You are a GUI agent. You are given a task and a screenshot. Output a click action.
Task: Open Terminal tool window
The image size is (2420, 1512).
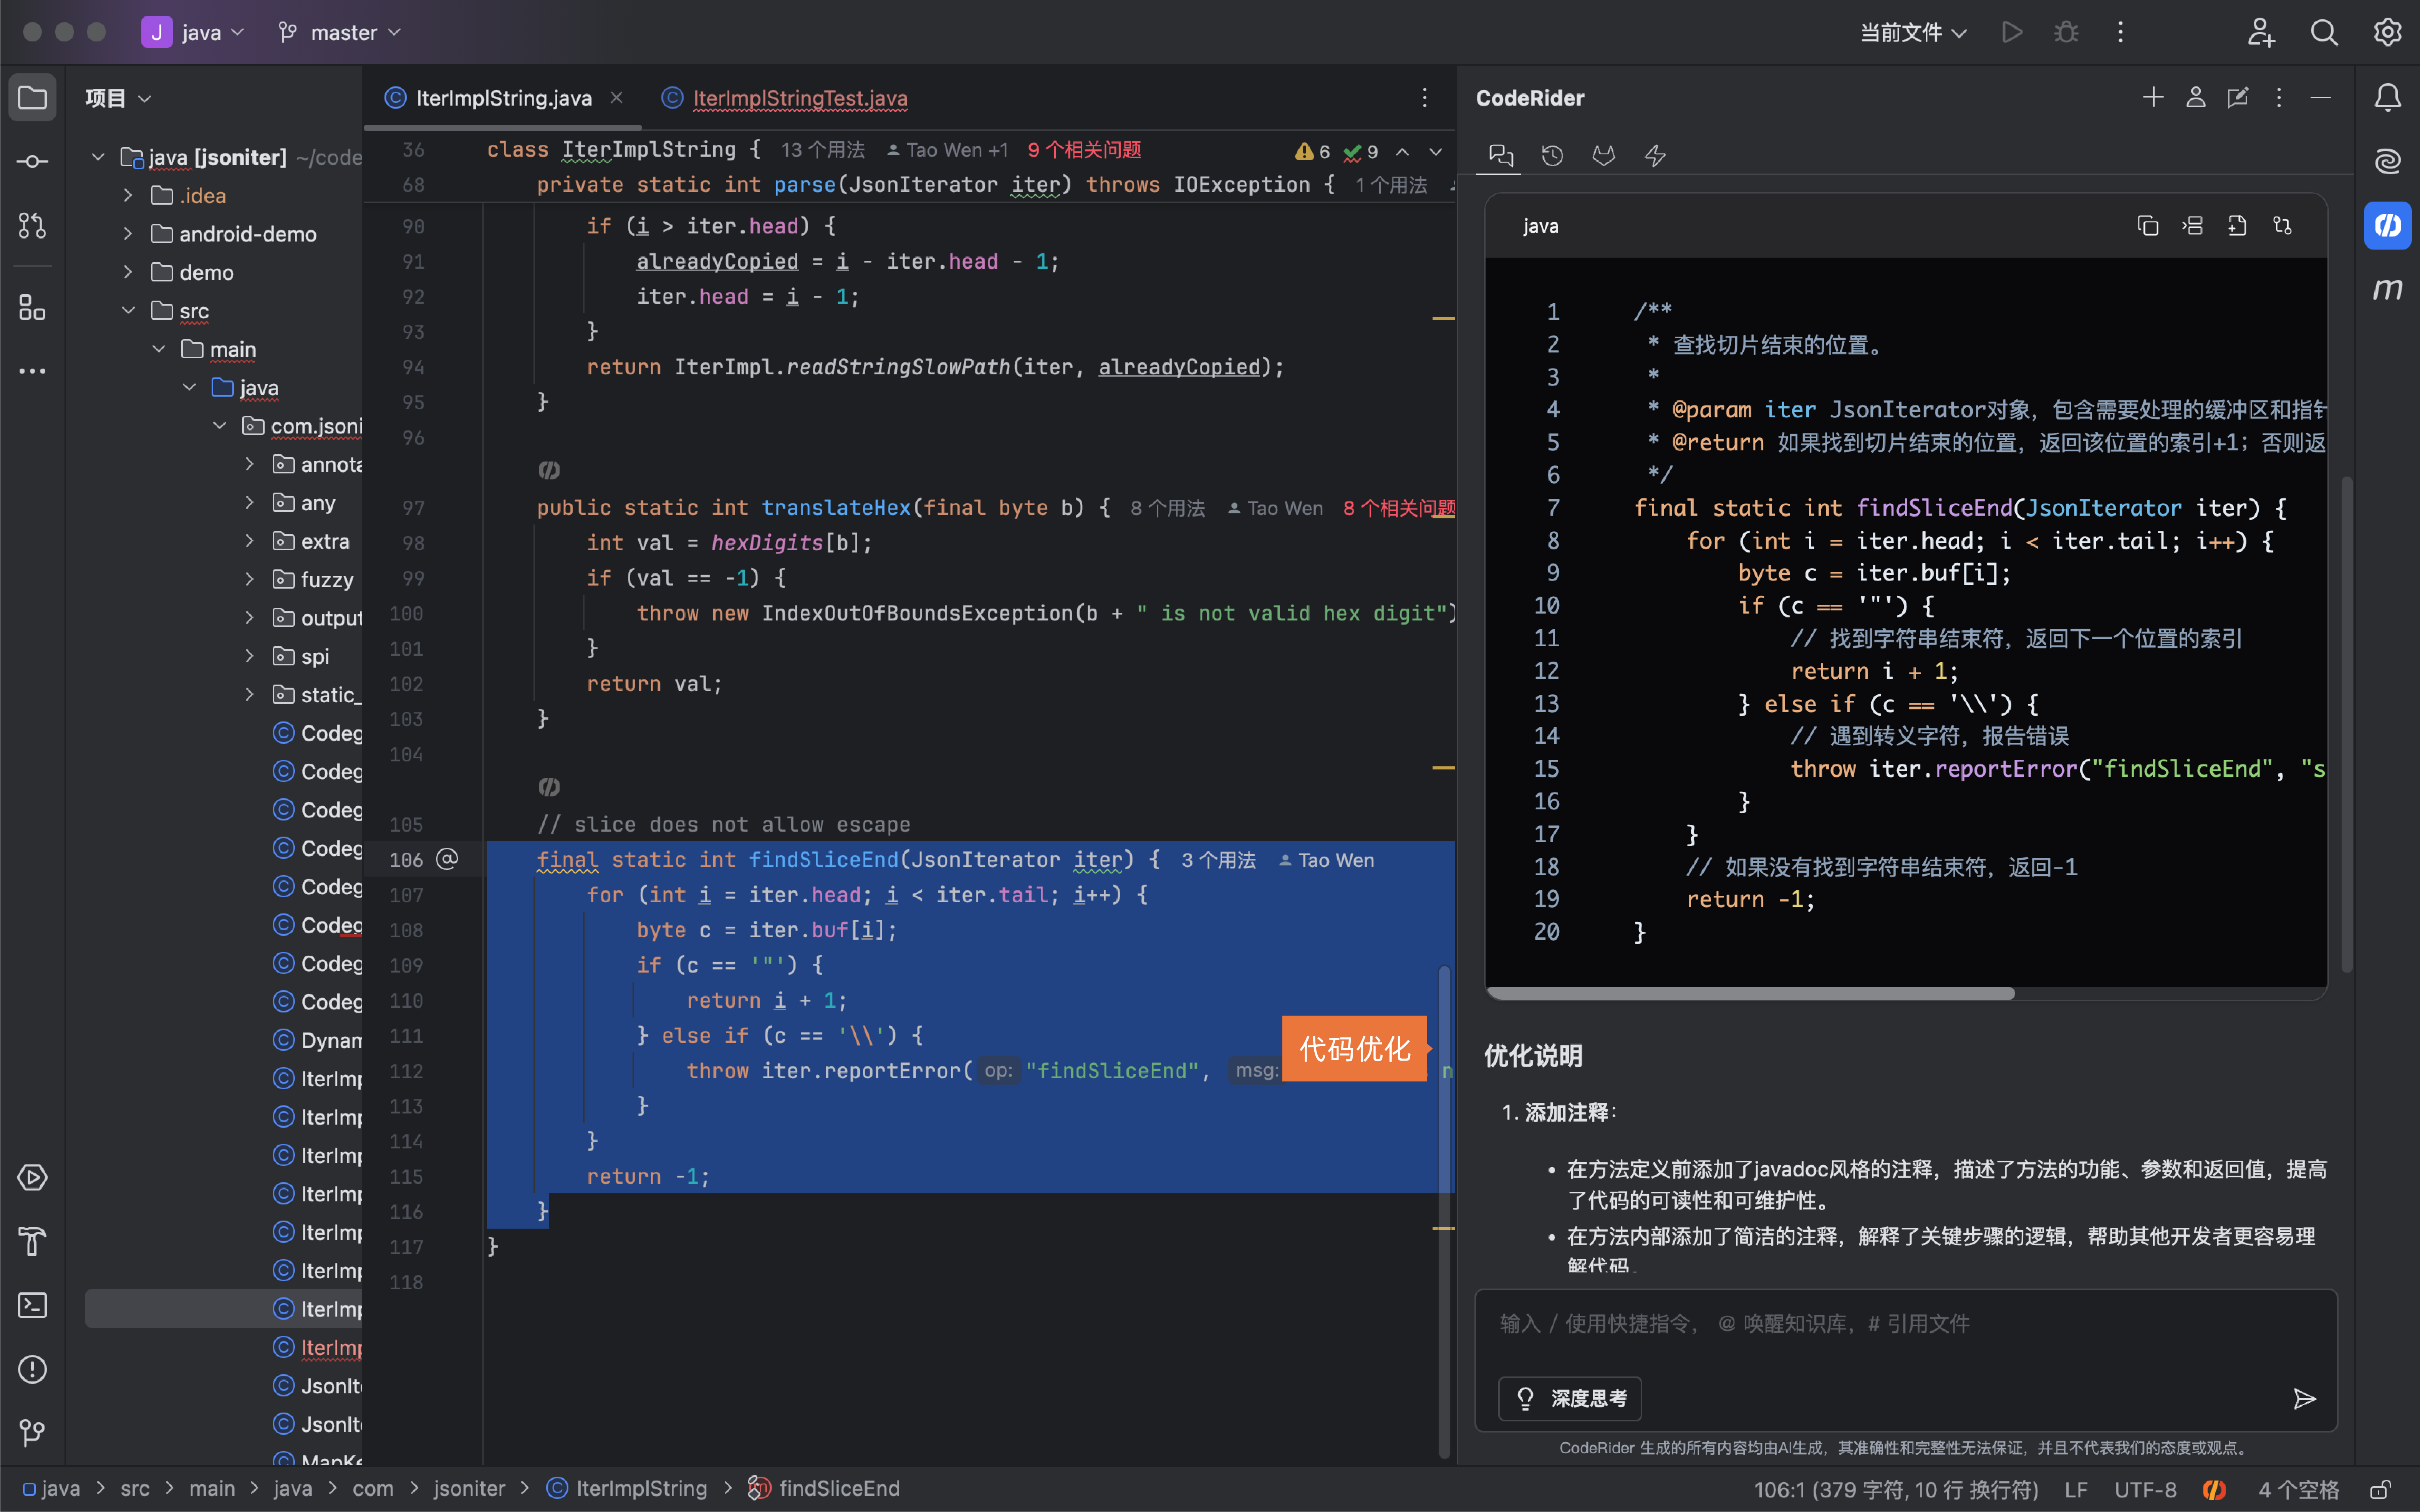[x=32, y=1305]
